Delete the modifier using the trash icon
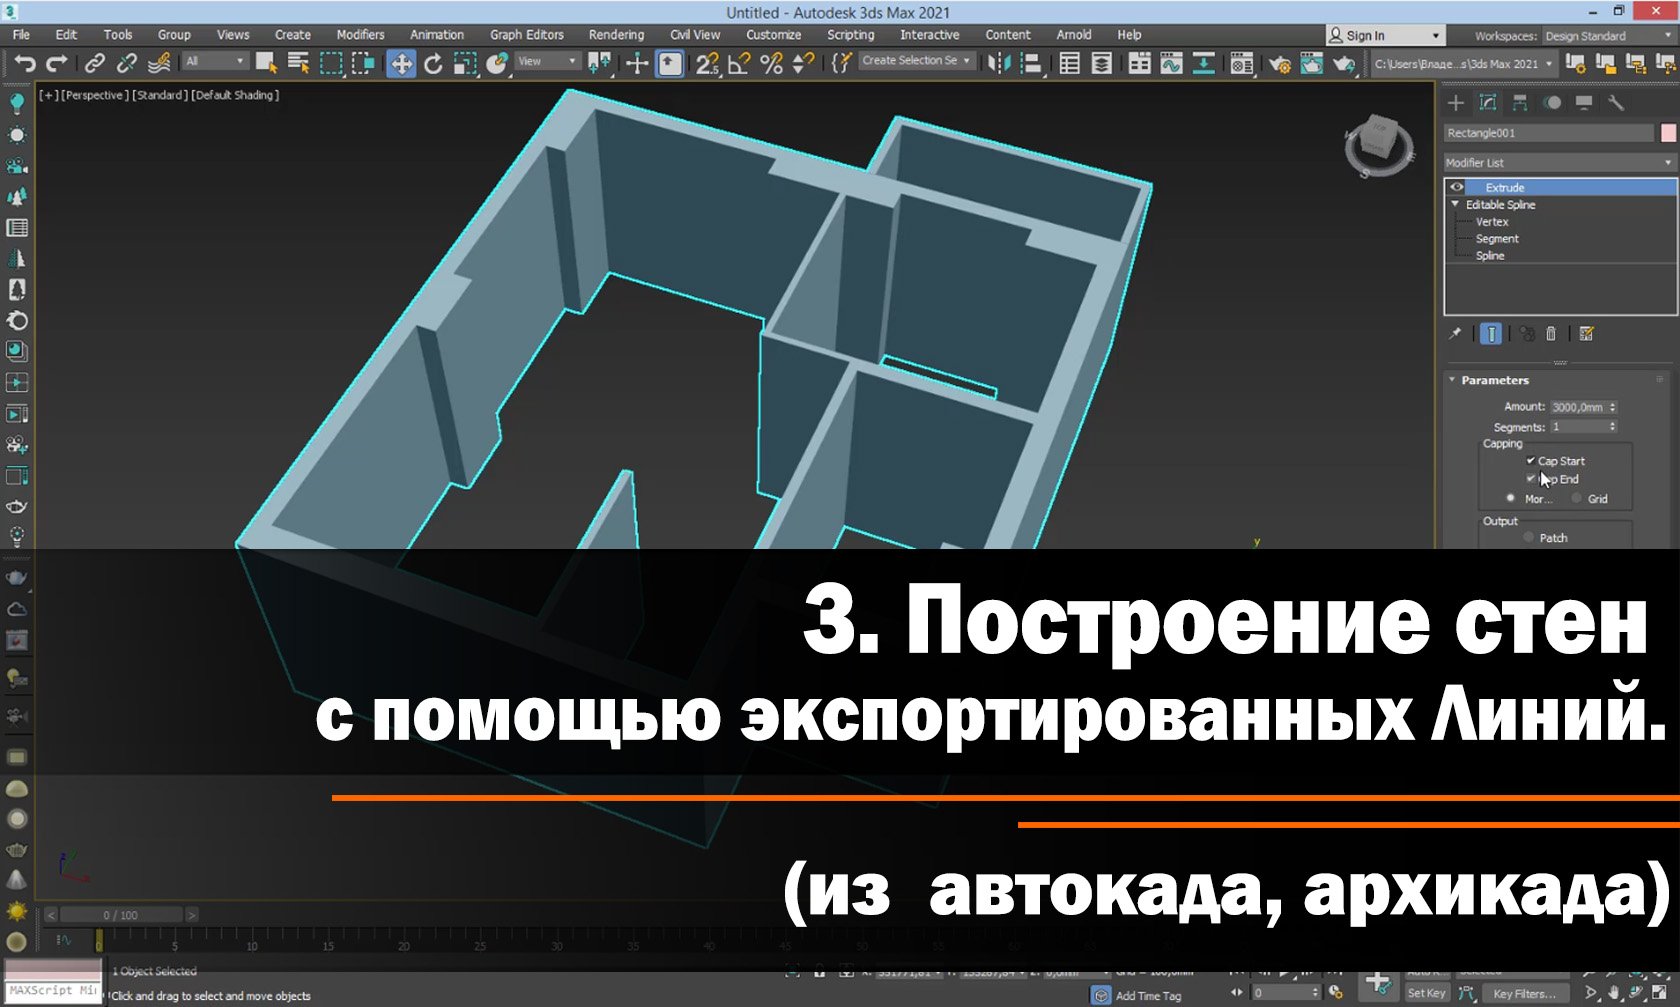 pyautogui.click(x=1551, y=335)
